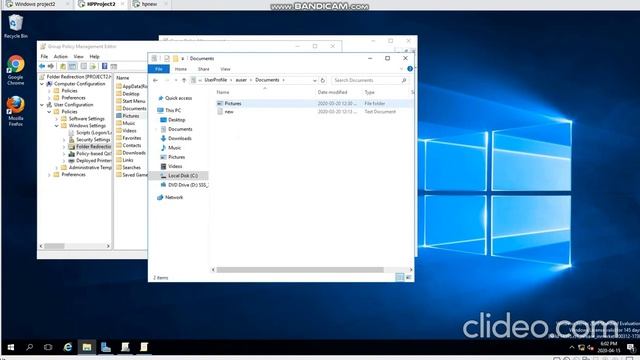Launch Internet Explorer from taskbar

[68, 347]
